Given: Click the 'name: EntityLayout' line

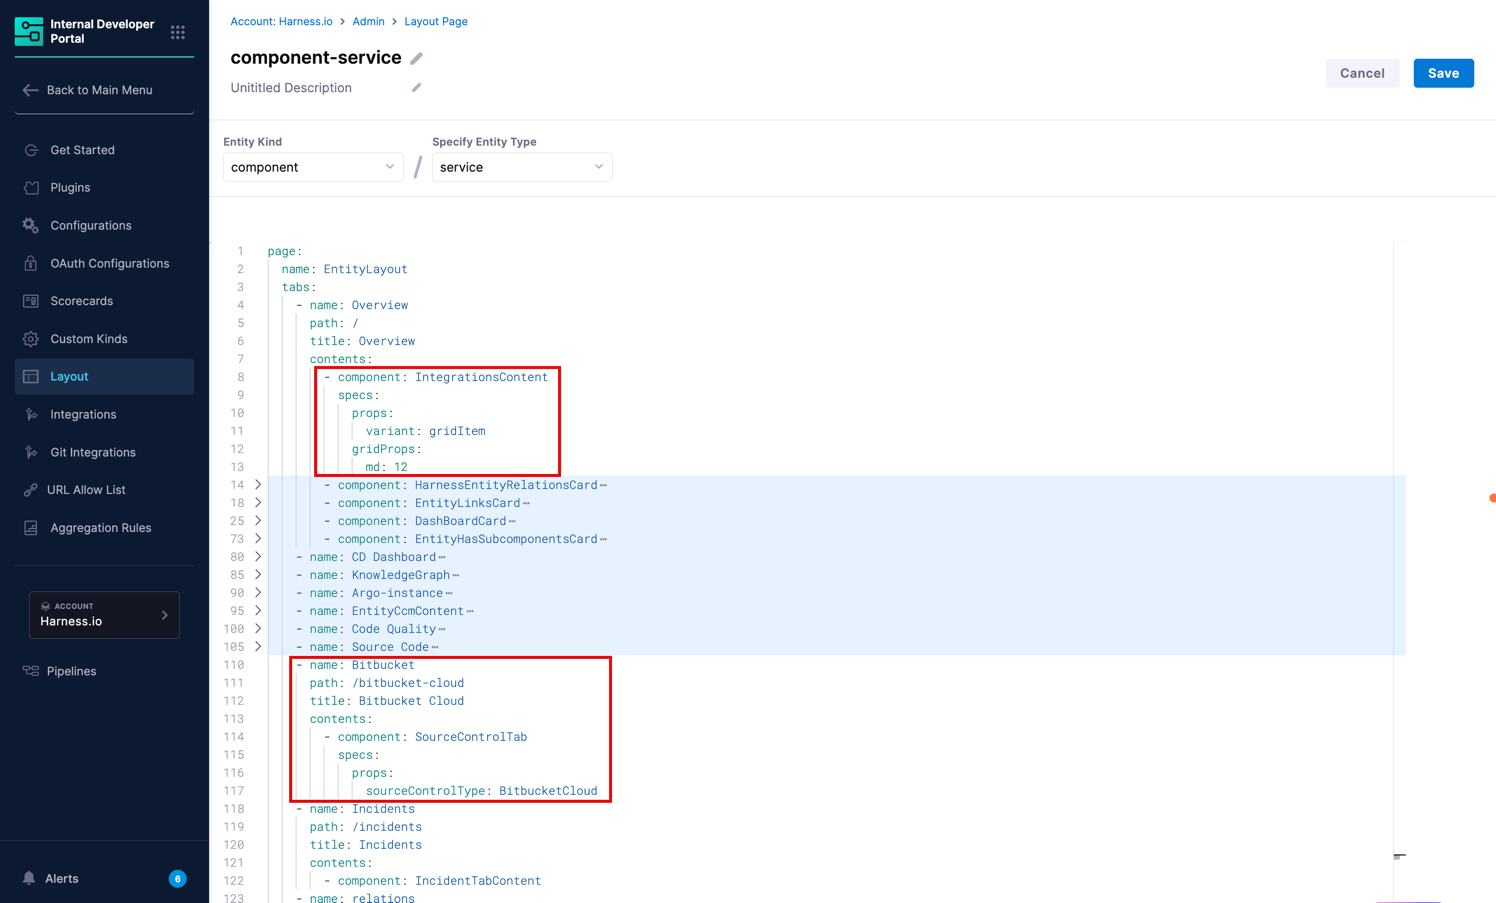Looking at the screenshot, I should (x=345, y=269).
